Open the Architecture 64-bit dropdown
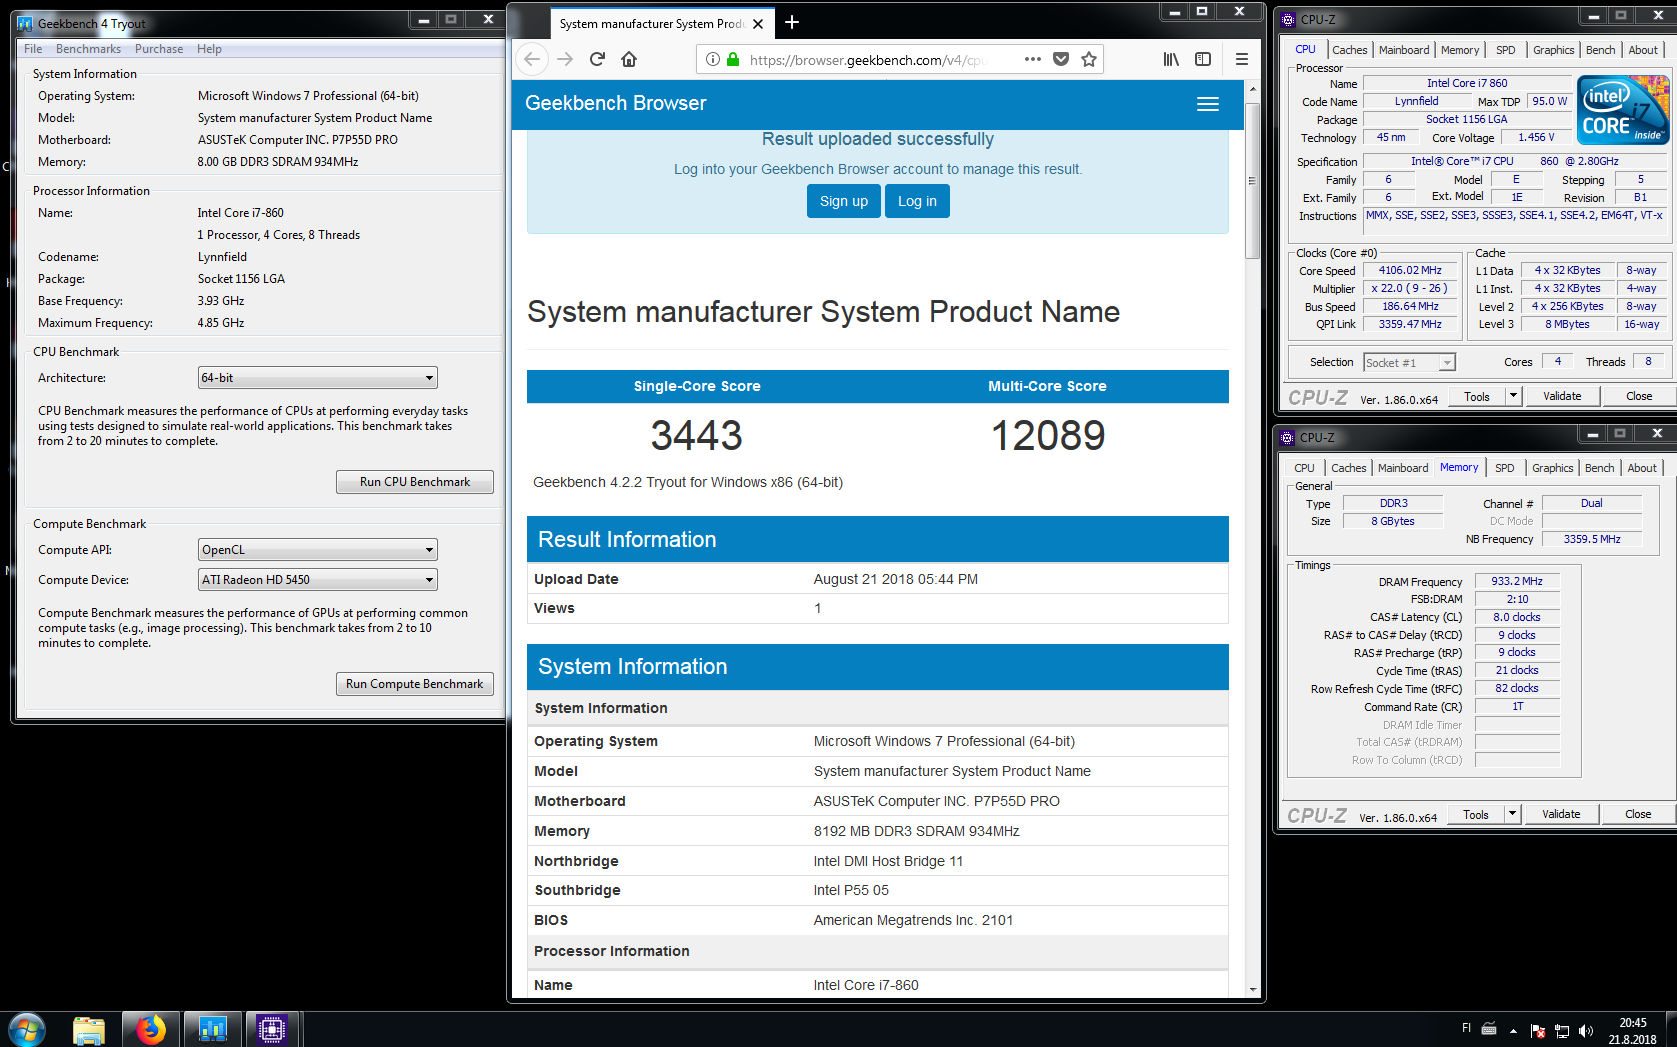This screenshot has height=1047, width=1677. pos(318,378)
